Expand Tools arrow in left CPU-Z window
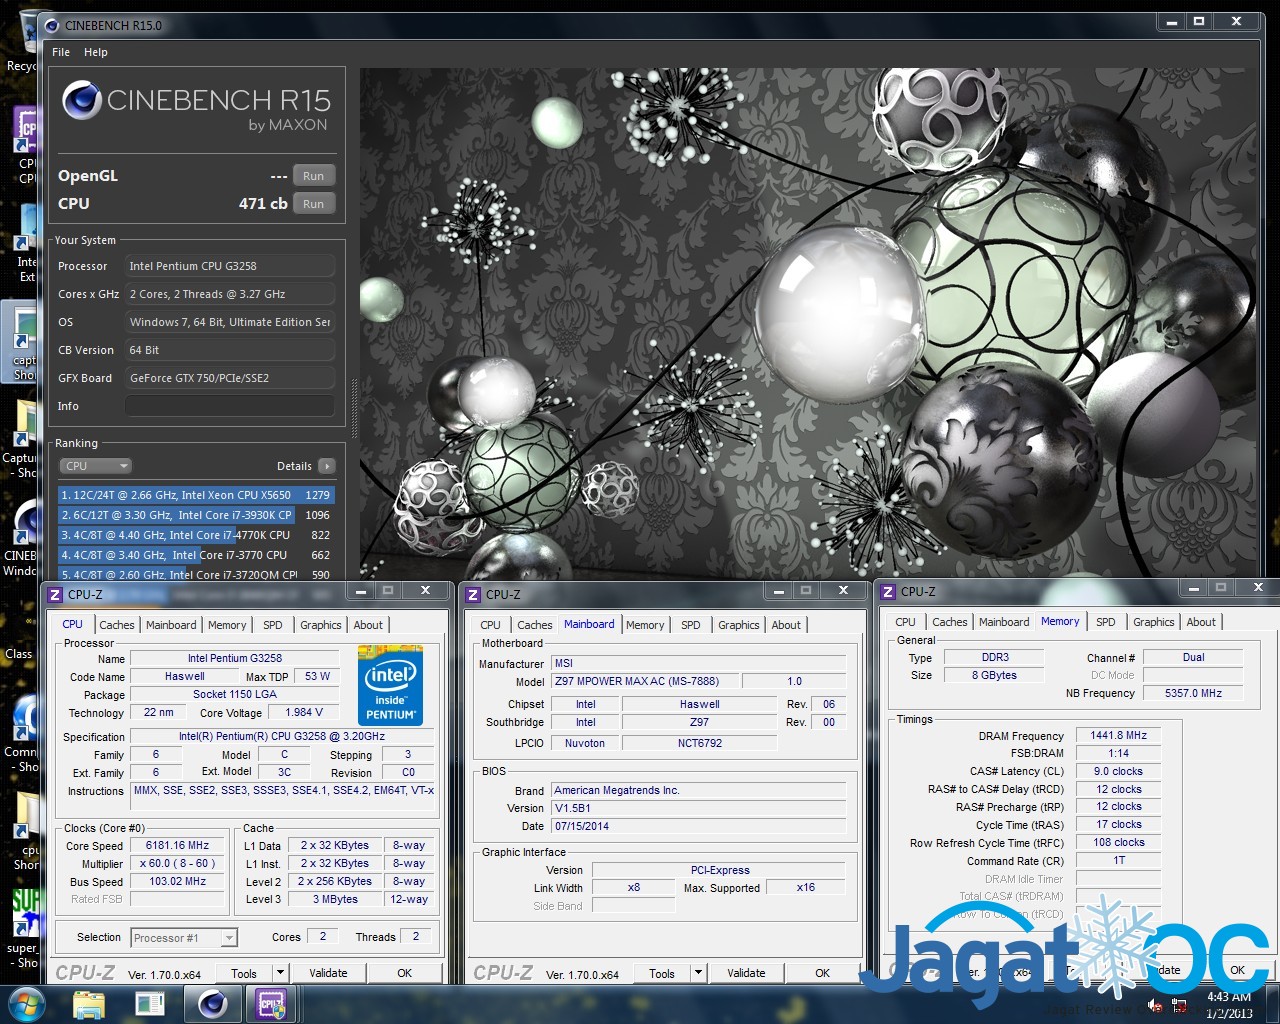The image size is (1280, 1024). point(280,973)
